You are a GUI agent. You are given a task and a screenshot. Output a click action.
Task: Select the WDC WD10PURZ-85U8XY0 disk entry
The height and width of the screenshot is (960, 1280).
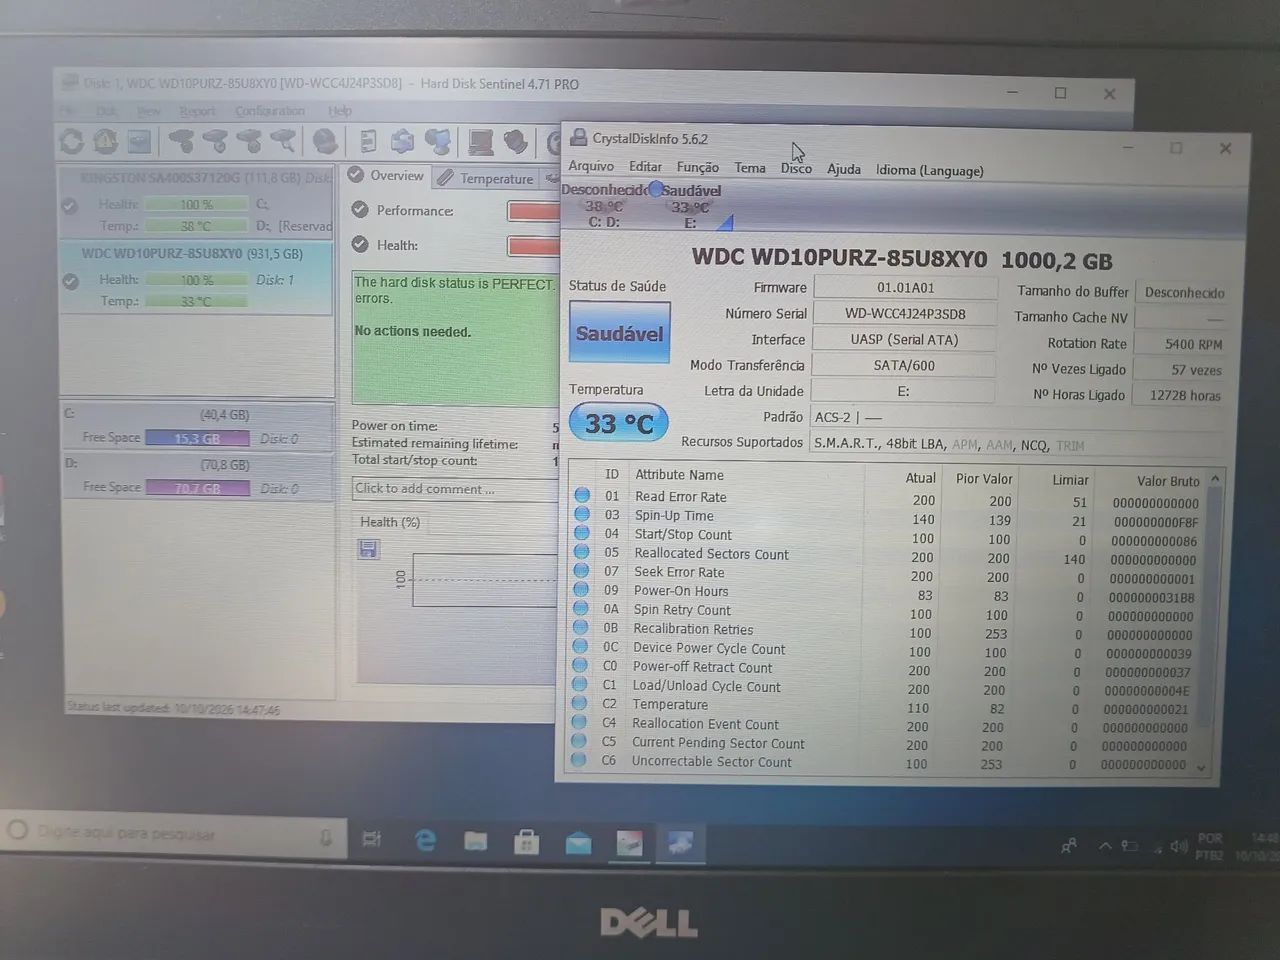pyautogui.click(x=197, y=277)
